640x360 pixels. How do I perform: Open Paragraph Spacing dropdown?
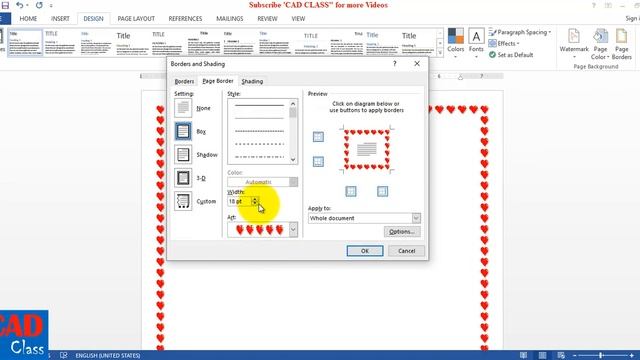[x=520, y=32]
